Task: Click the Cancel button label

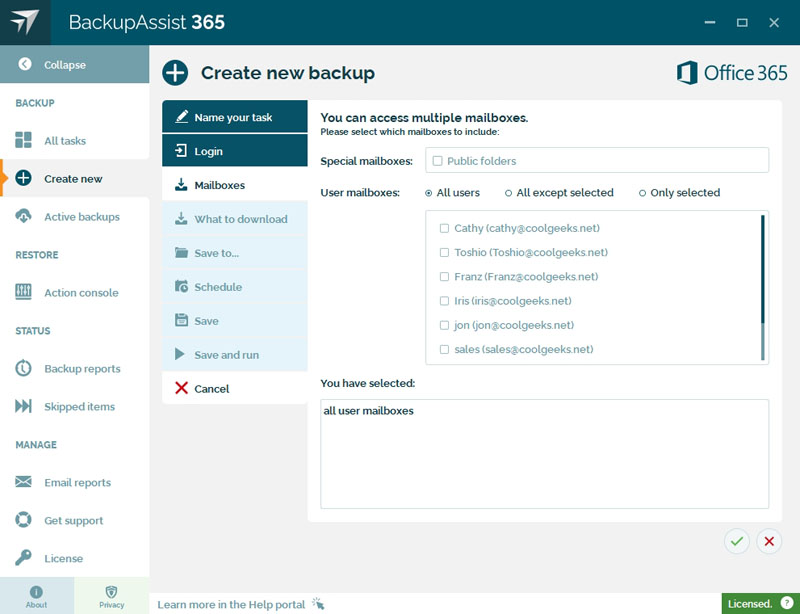Action: 212,389
